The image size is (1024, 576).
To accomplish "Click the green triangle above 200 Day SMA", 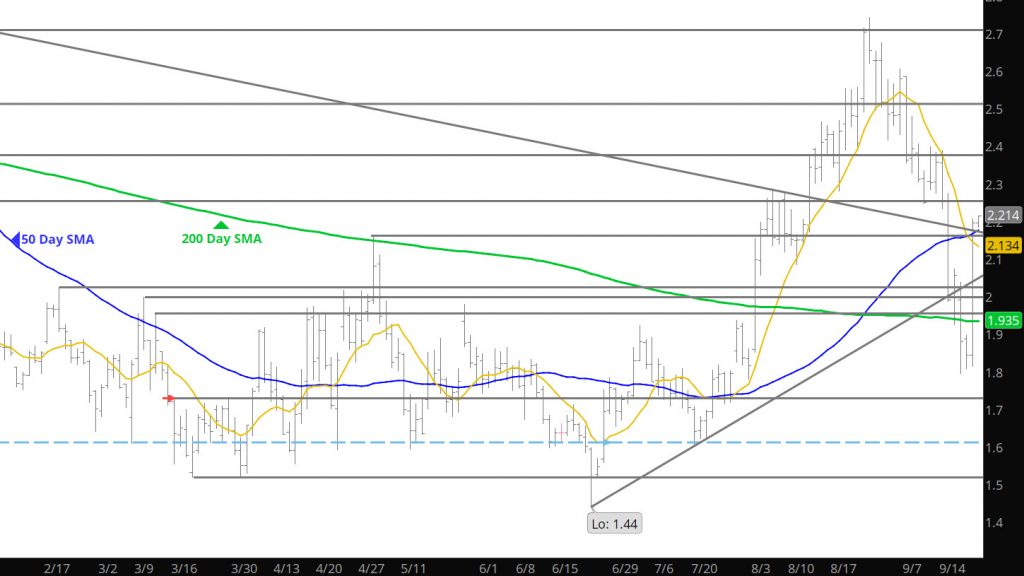I will tap(220, 224).
